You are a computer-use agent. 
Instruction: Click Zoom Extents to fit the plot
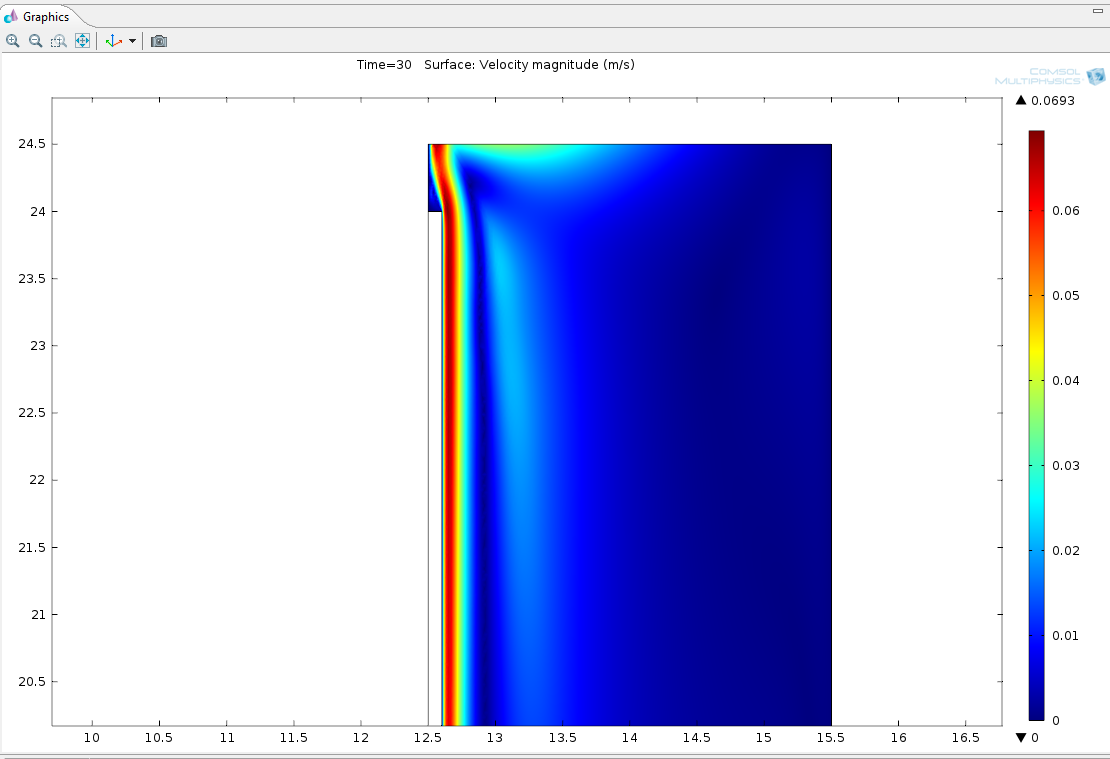82,41
